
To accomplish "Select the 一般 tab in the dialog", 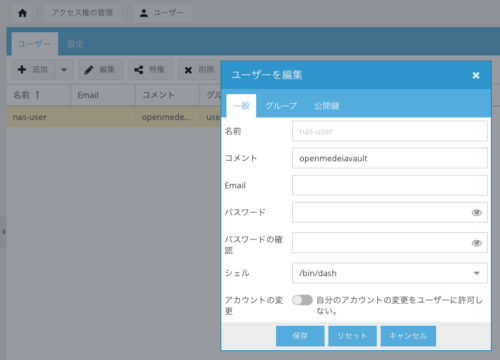I will coord(241,106).
